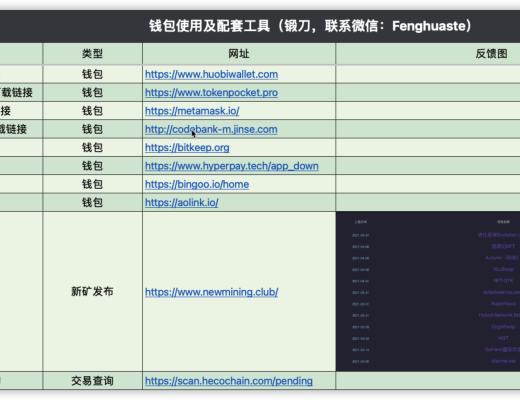
Task: Select the 新矿发布 cell
Action: pyautogui.click(x=92, y=291)
